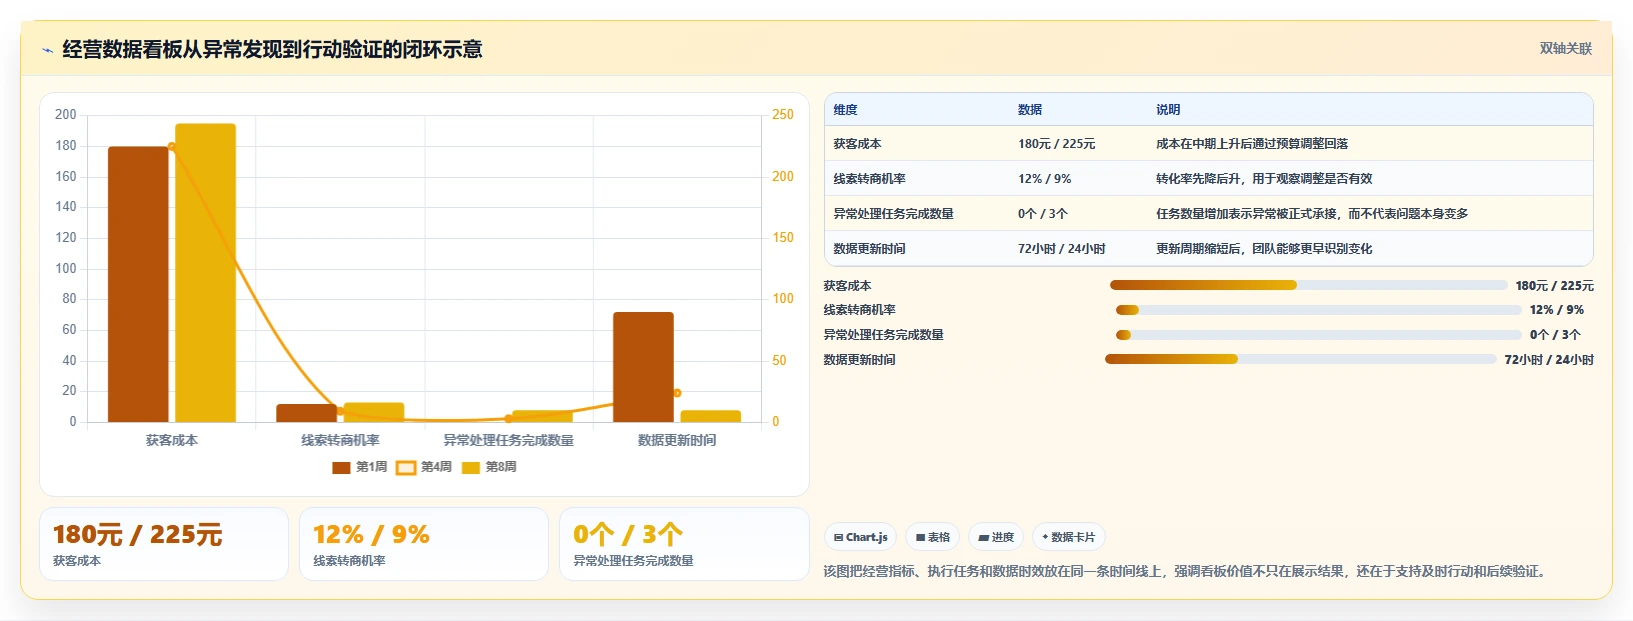Click the 说明 table column header
1633x621 pixels.
point(1168,110)
